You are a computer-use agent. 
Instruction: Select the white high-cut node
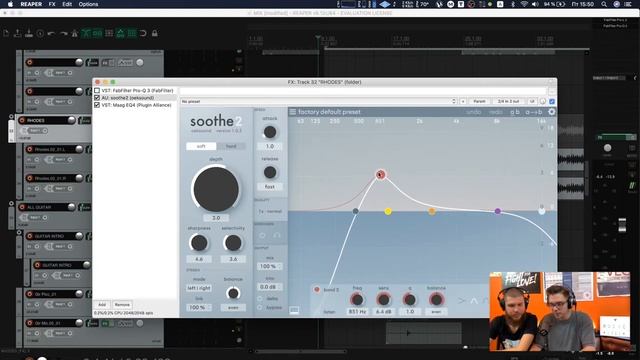tap(542, 211)
